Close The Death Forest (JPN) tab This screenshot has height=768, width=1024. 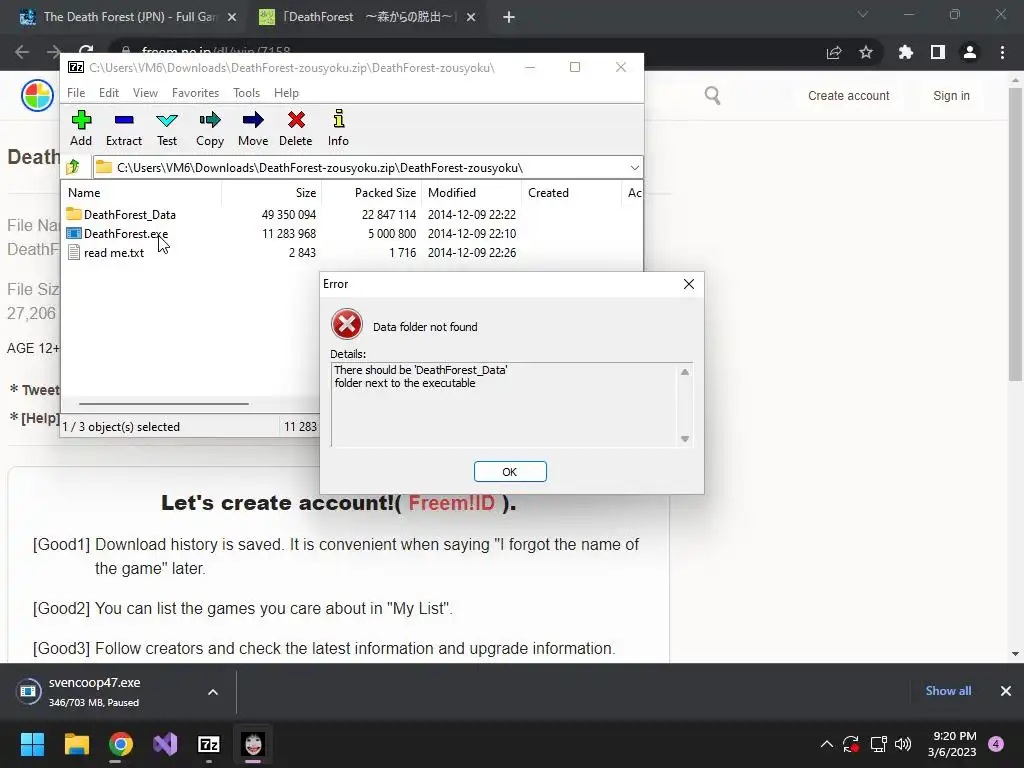pyautogui.click(x=232, y=18)
